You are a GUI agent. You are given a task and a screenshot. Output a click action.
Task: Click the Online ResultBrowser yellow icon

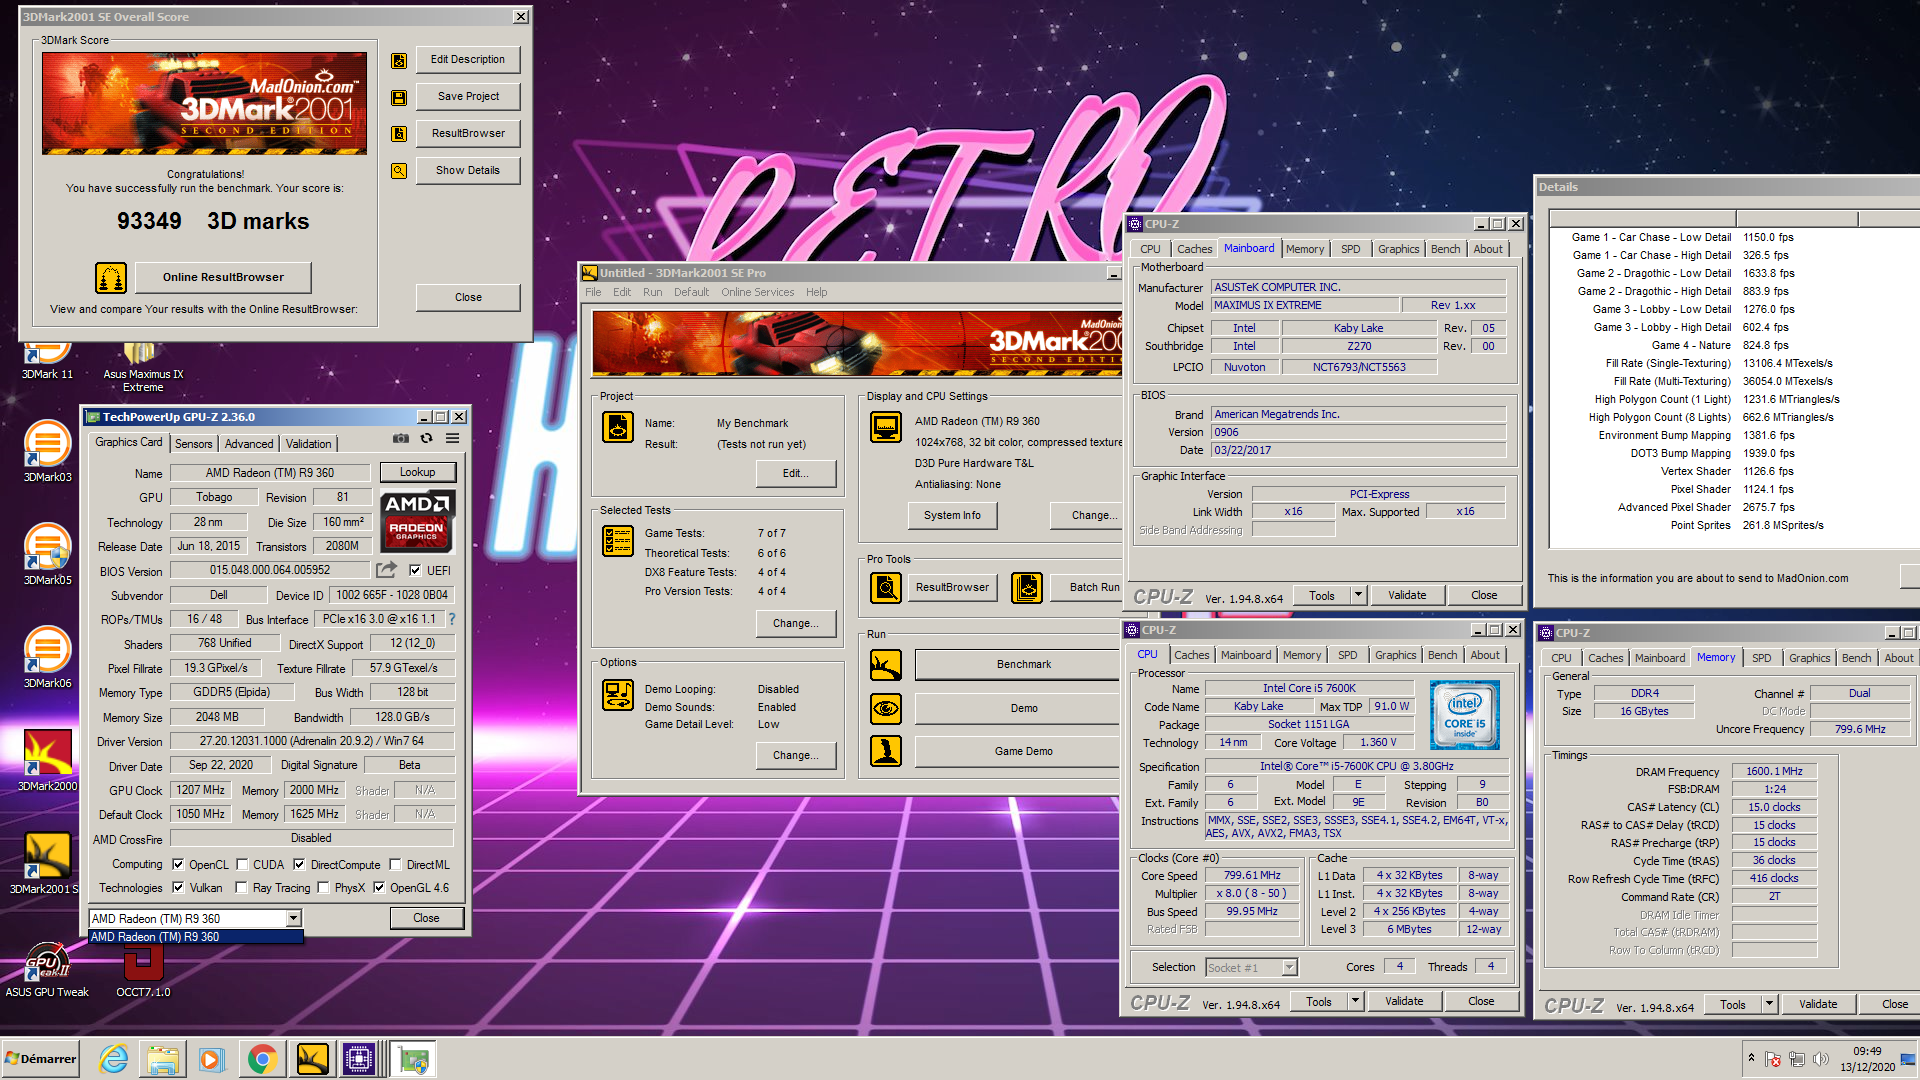click(x=111, y=277)
